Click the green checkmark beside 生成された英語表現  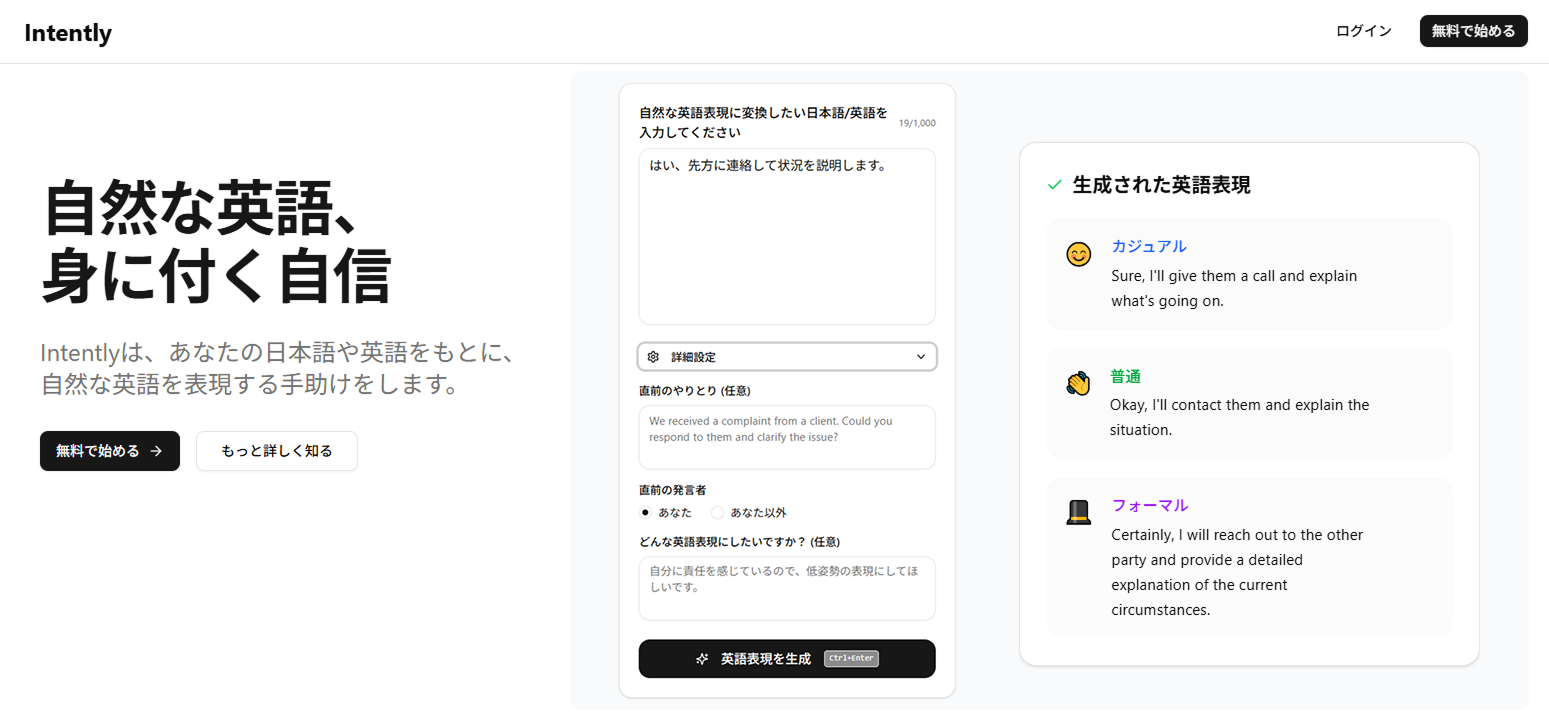click(1053, 185)
